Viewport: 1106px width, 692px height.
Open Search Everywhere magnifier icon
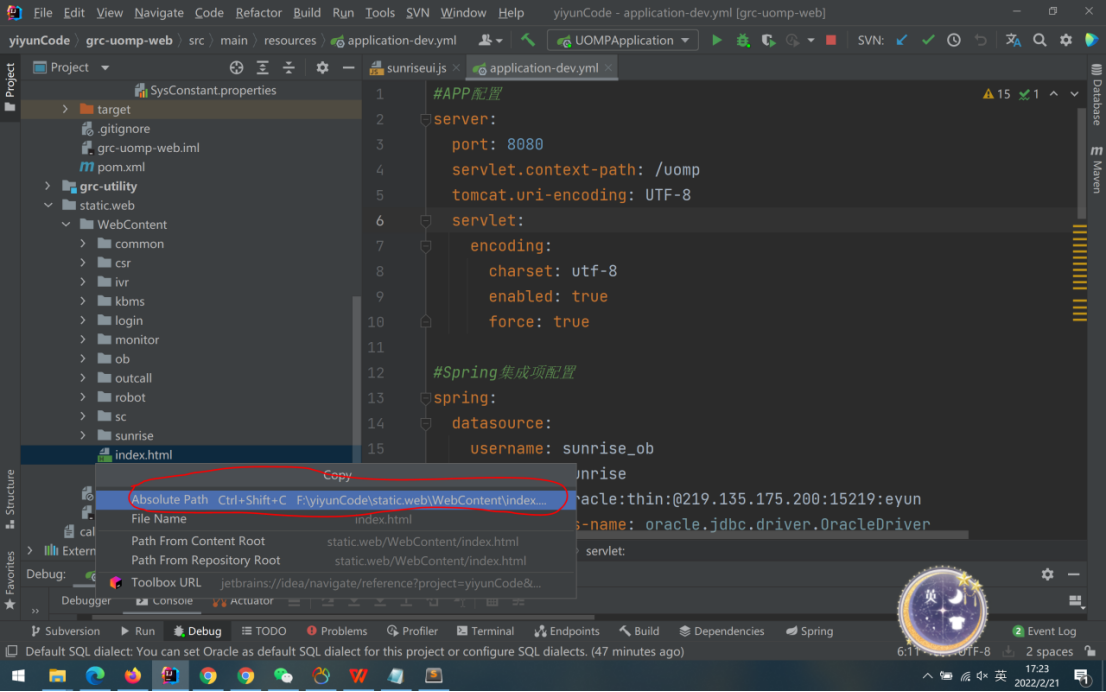(x=1040, y=41)
